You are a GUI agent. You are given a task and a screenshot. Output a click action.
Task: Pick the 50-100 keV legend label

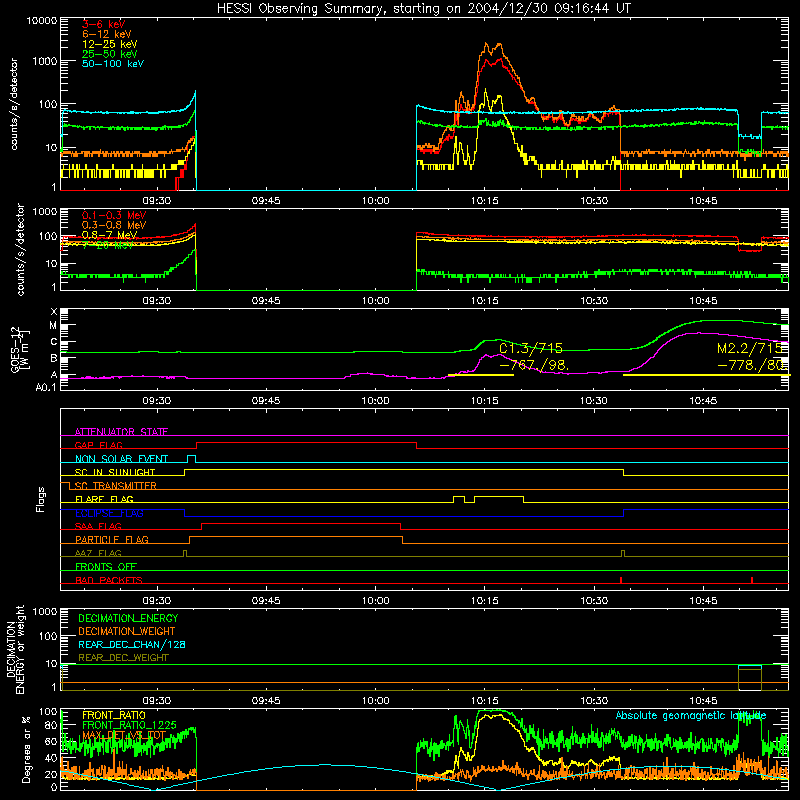(113, 64)
